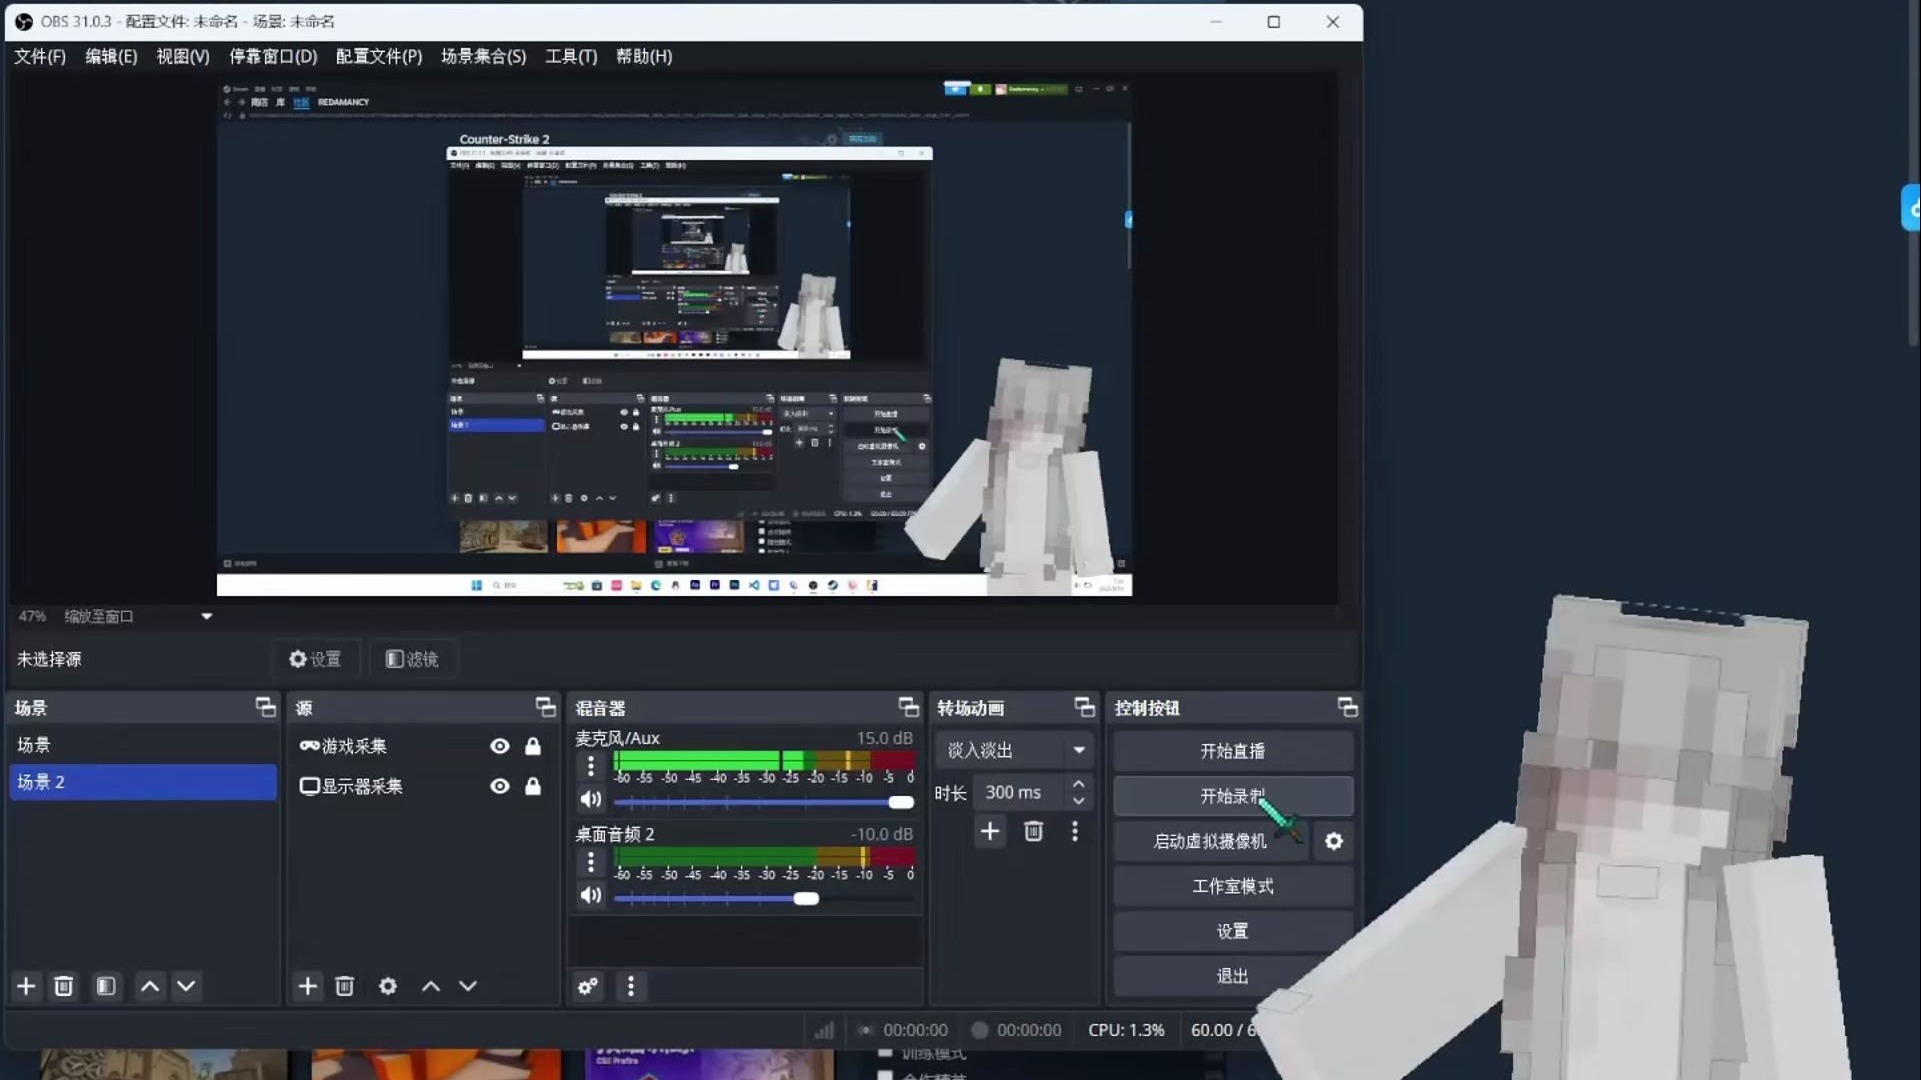The image size is (1921, 1080).
Task: Open the 滤镜 filters button
Action: [412, 659]
